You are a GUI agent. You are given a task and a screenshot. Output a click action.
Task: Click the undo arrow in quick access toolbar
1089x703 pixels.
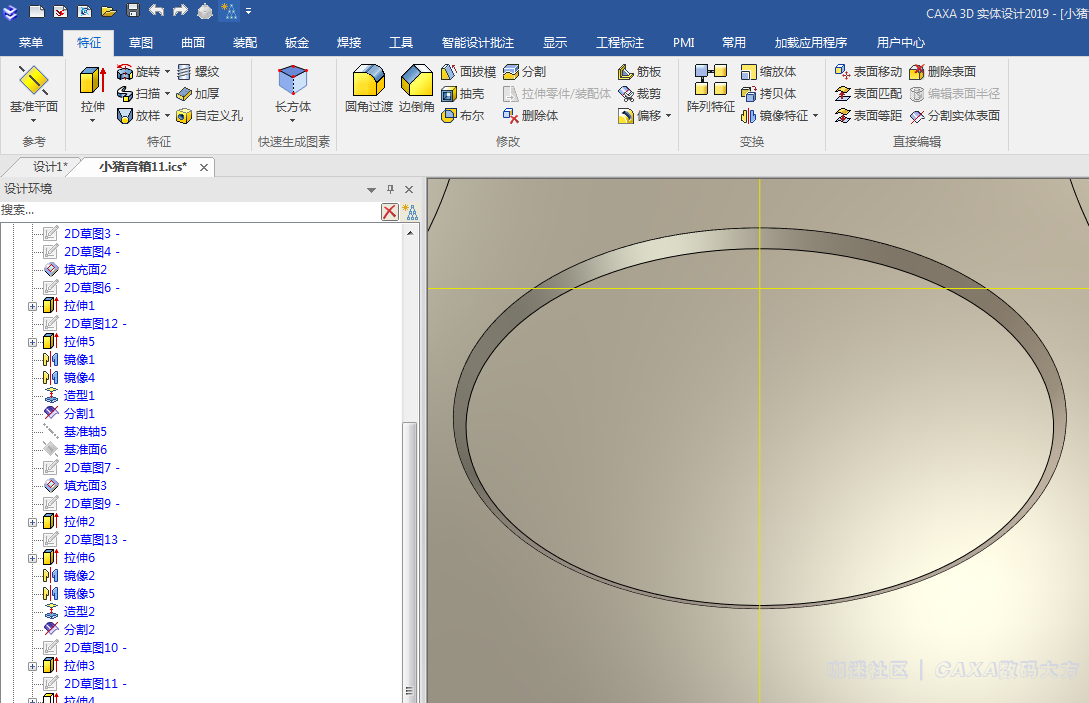tap(156, 10)
